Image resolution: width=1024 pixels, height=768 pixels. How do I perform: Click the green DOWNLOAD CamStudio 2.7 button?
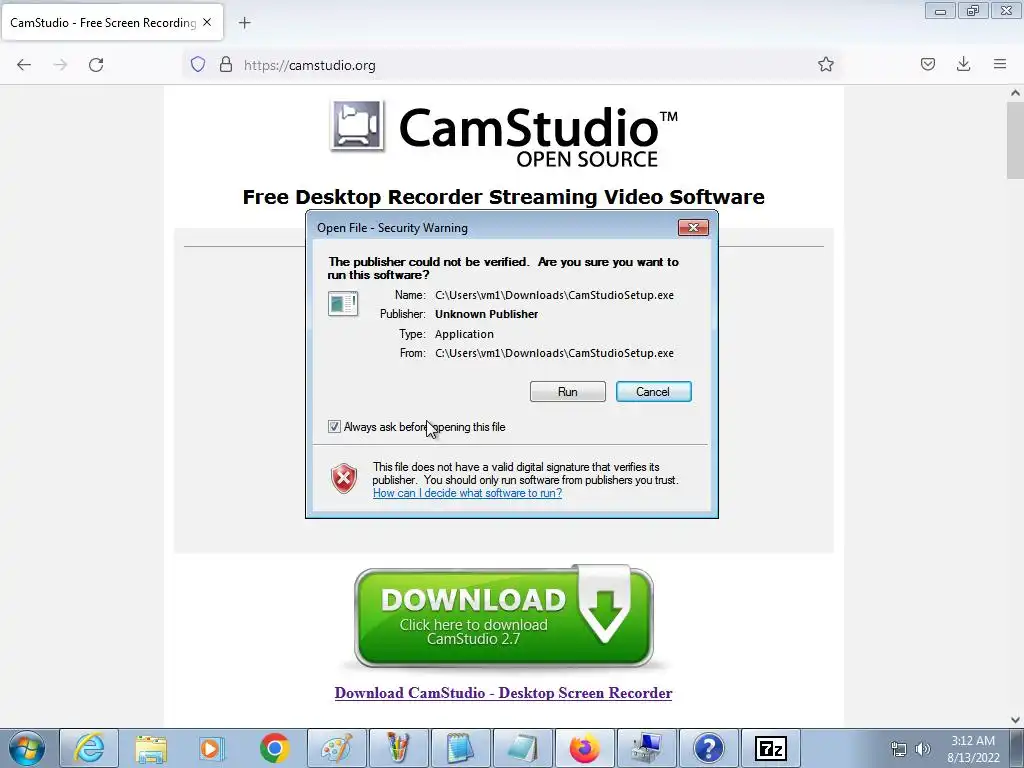504,617
